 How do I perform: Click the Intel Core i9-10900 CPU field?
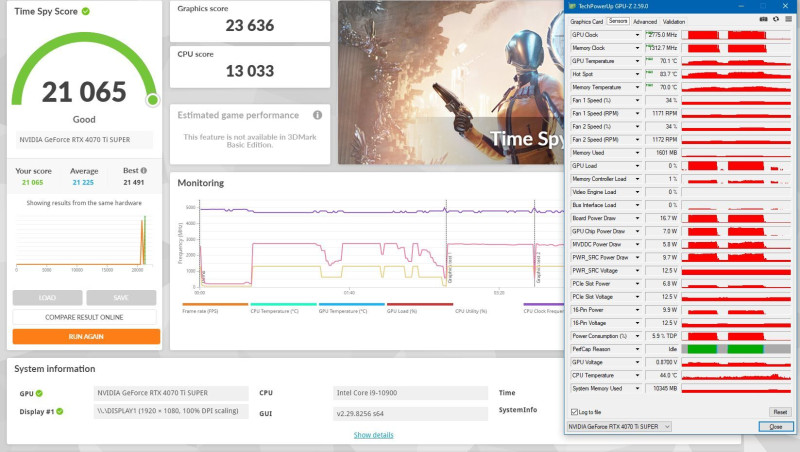tap(410, 393)
